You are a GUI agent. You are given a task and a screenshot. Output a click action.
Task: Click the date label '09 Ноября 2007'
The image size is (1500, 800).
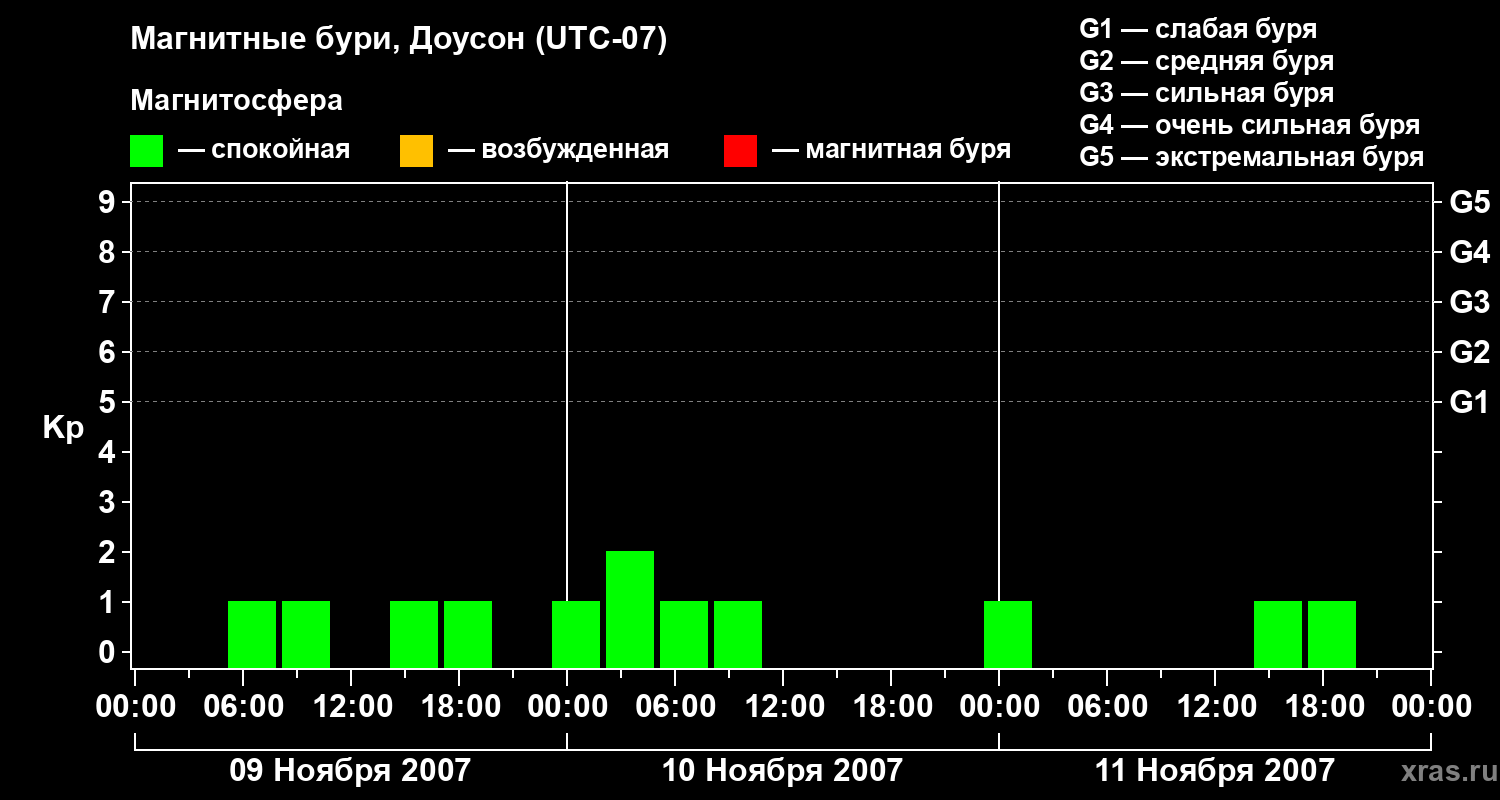tap(350, 770)
